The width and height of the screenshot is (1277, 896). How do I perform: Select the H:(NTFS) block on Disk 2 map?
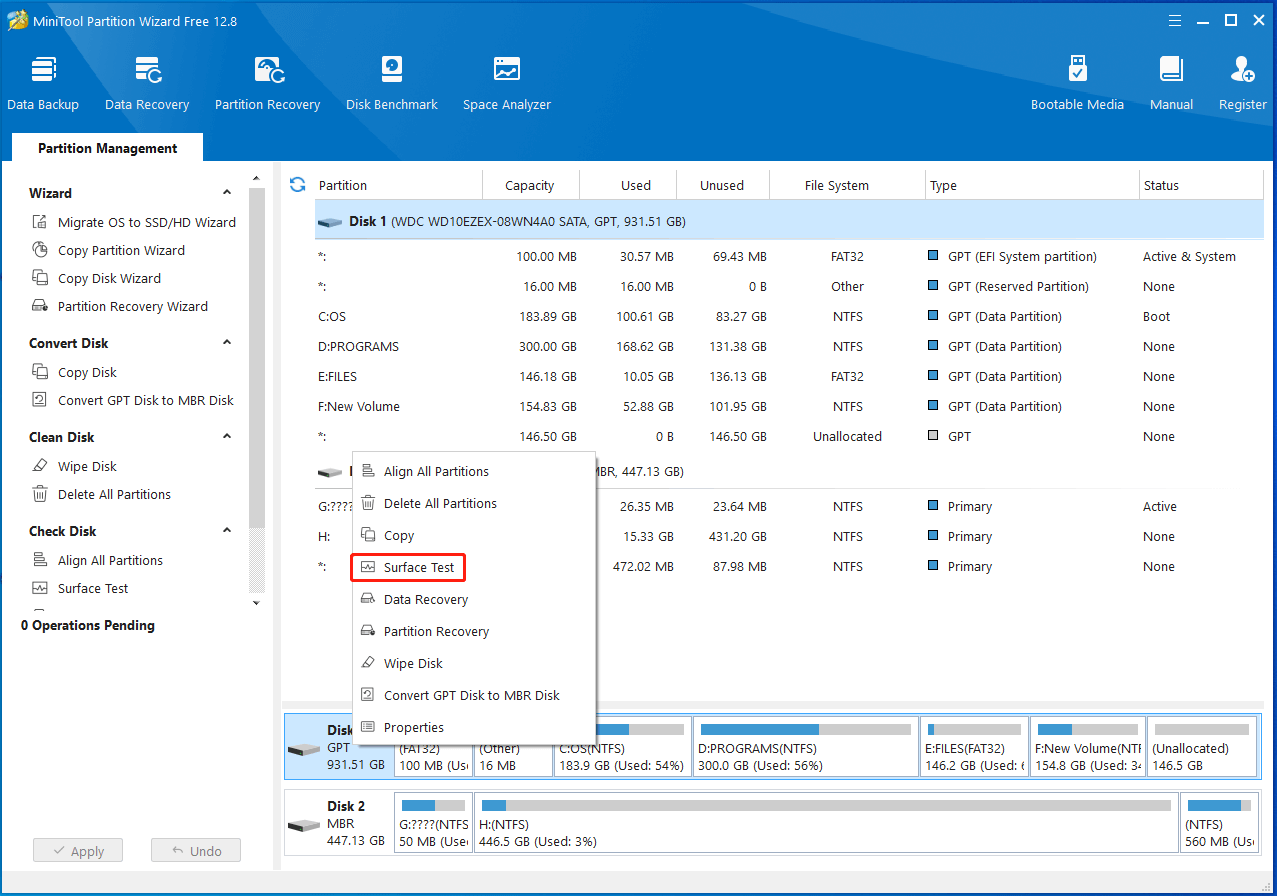(826, 822)
